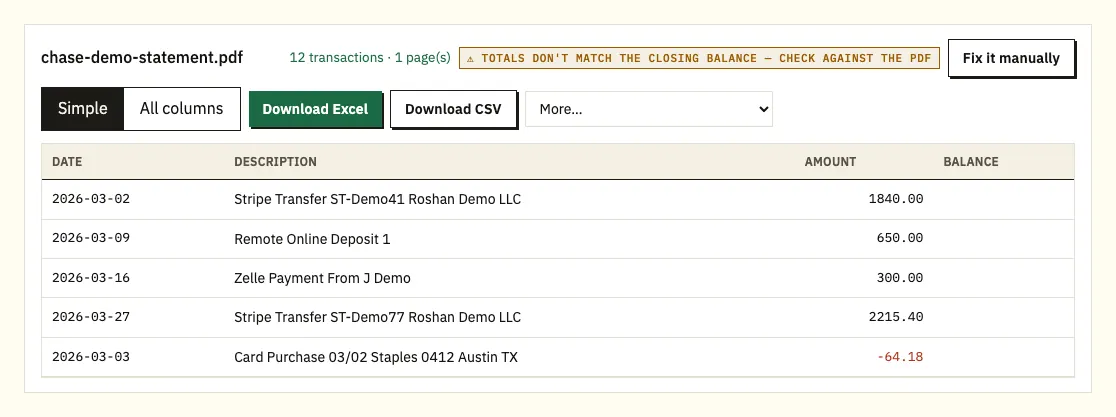Select the negative amount -64.18
The height and width of the screenshot is (417, 1116).
point(900,357)
